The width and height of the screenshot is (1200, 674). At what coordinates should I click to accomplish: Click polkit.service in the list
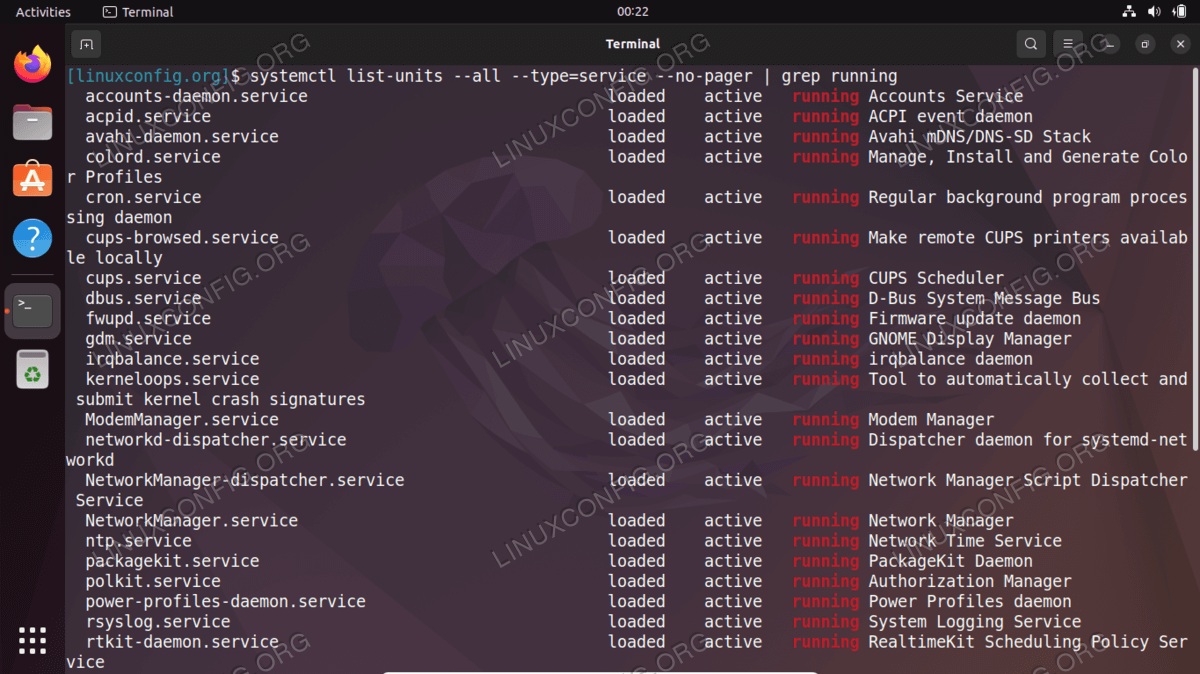point(153,581)
